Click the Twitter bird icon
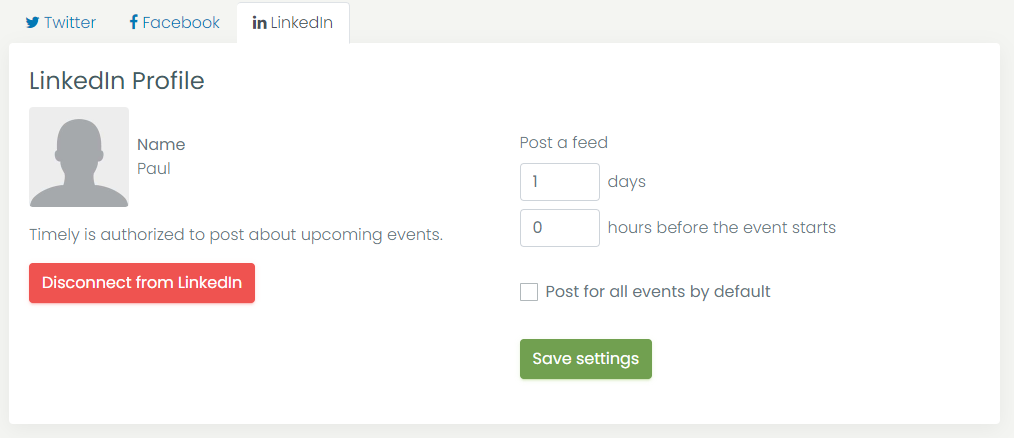 32,23
